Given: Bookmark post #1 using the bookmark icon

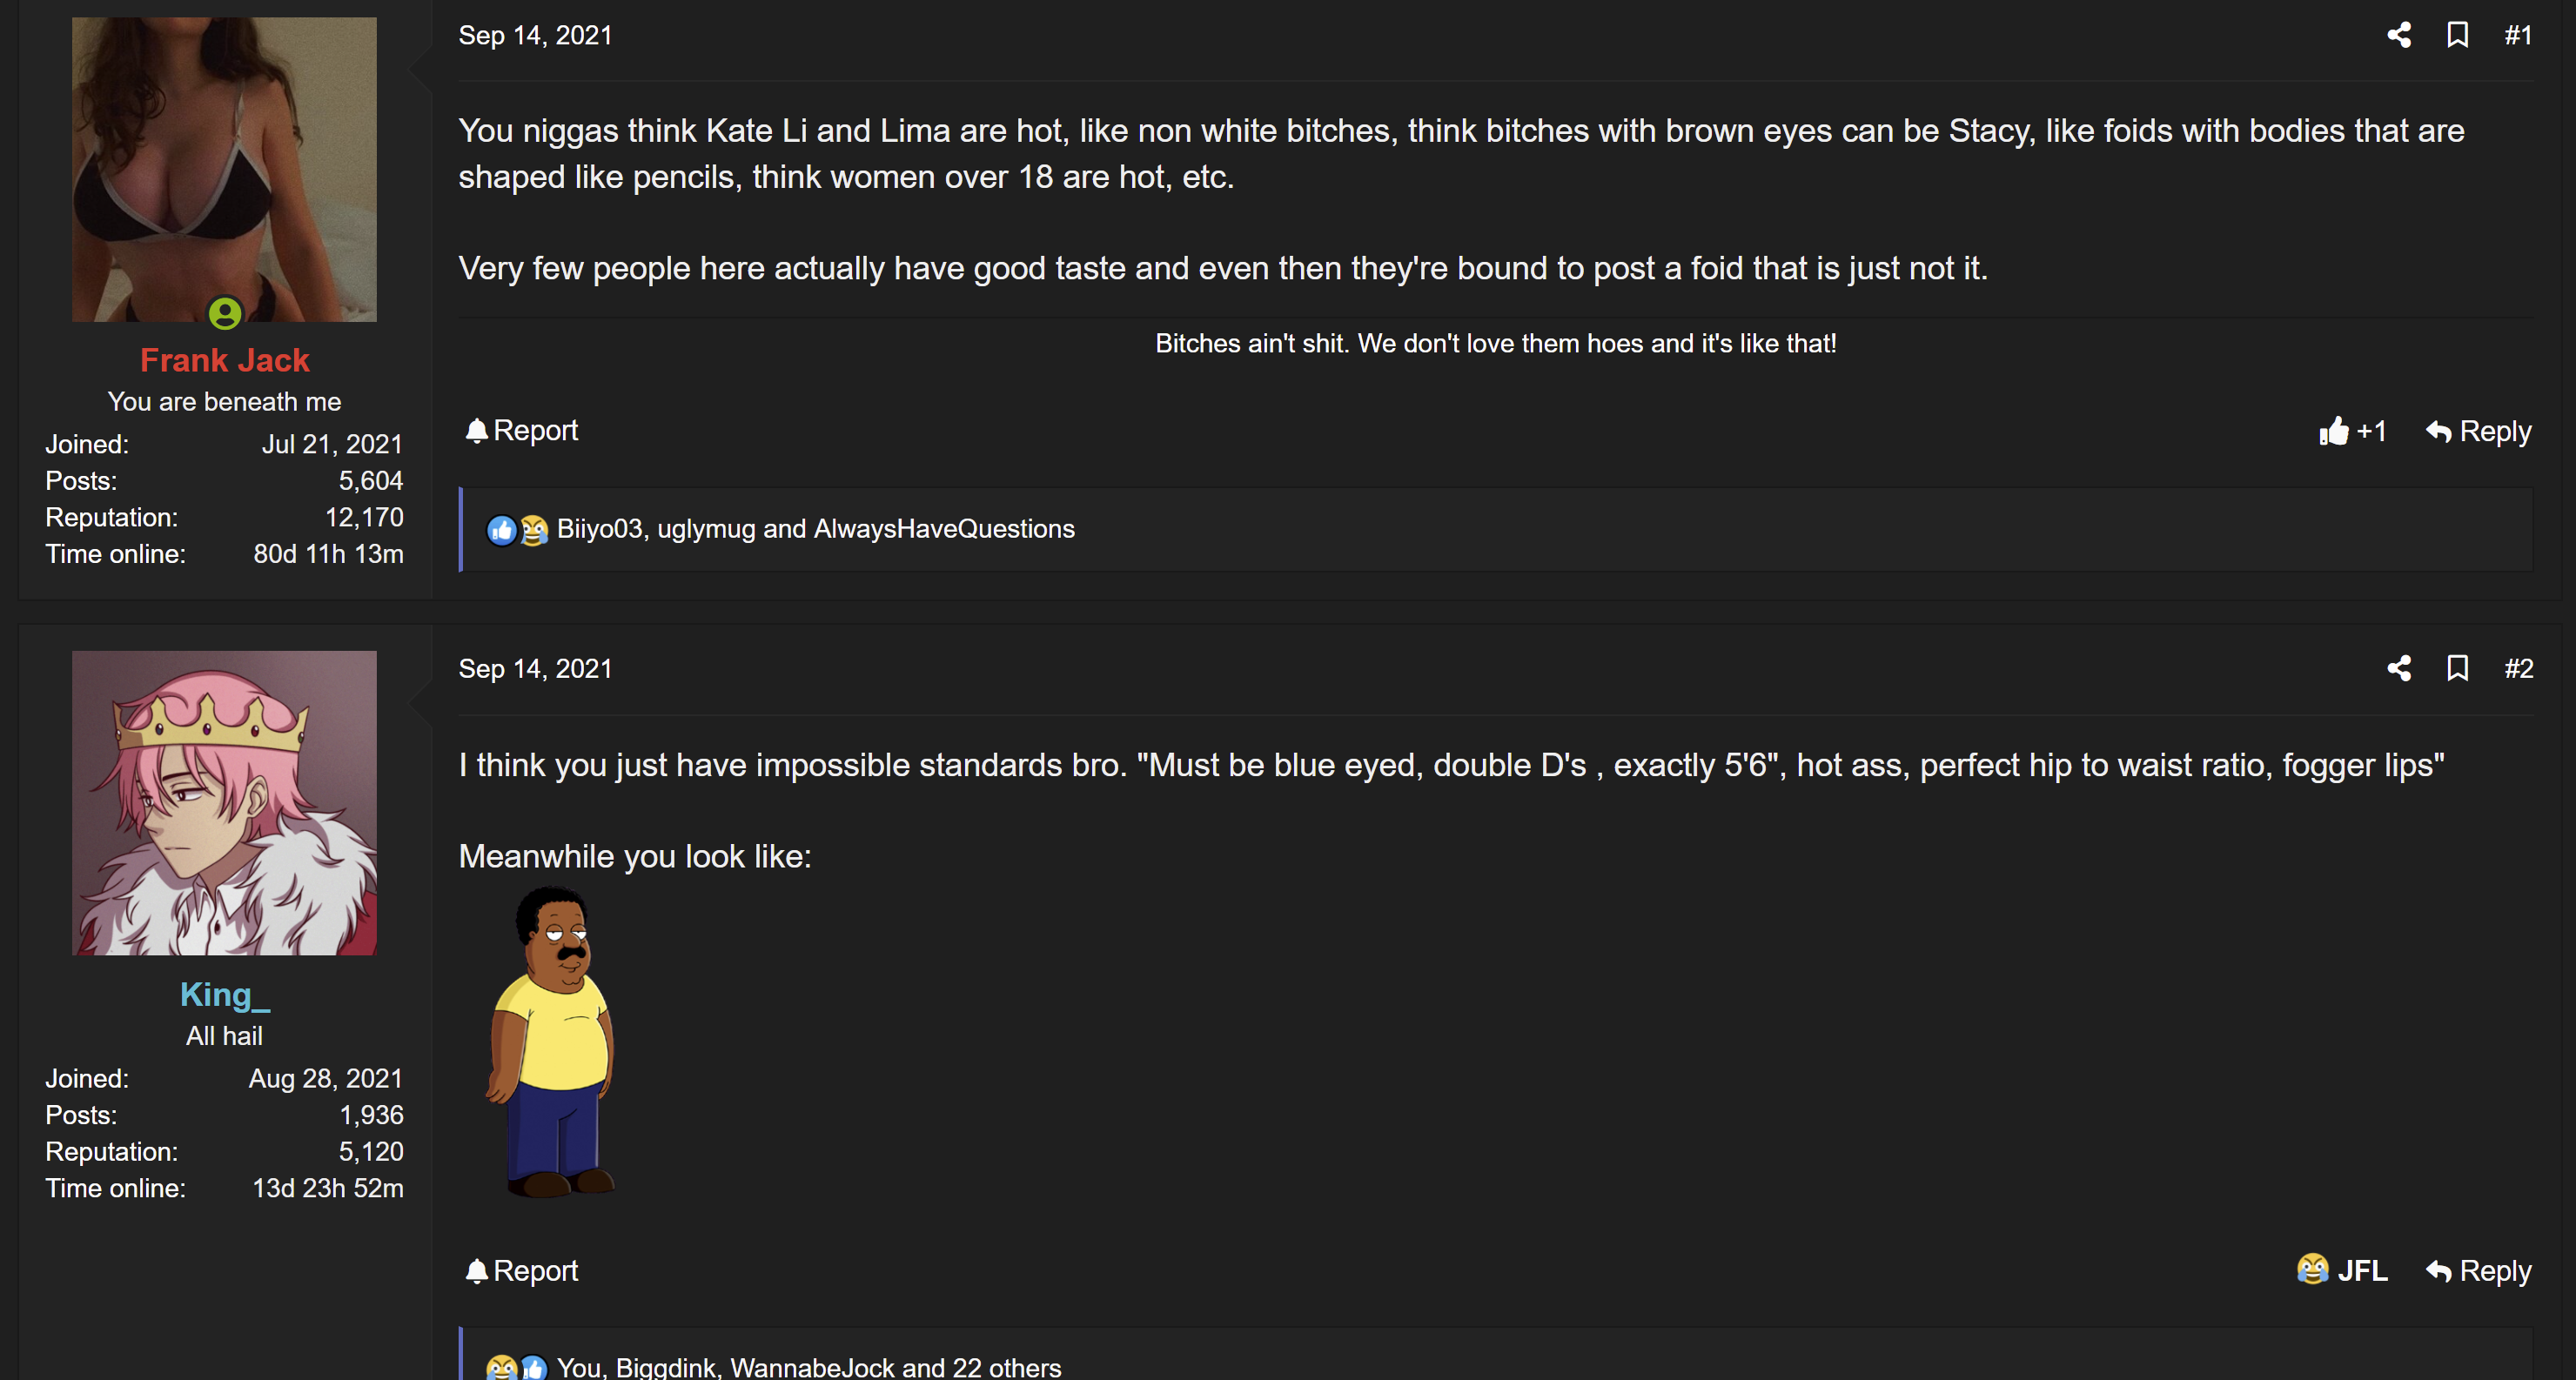Looking at the screenshot, I should point(2457,35).
